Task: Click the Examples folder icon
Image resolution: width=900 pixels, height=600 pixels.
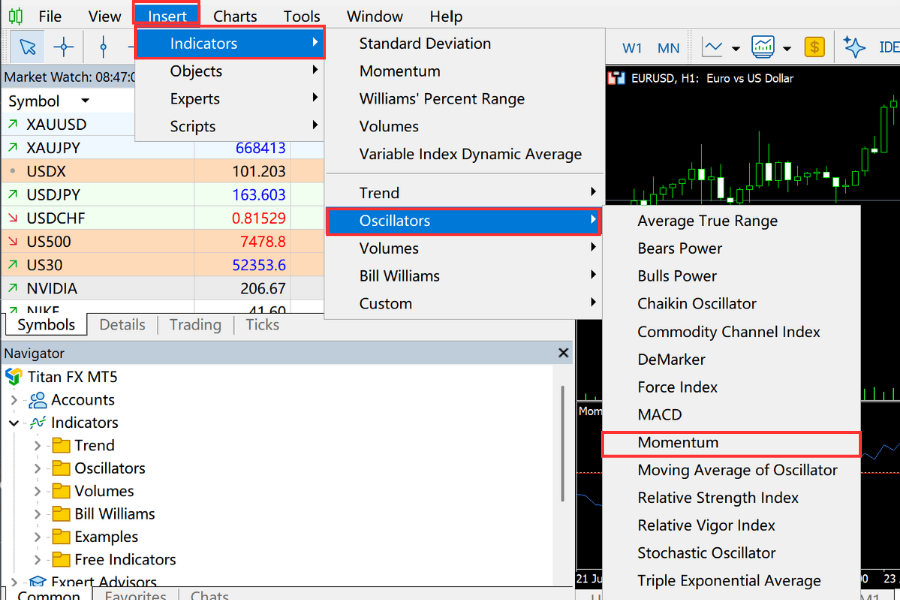Action: pos(61,536)
